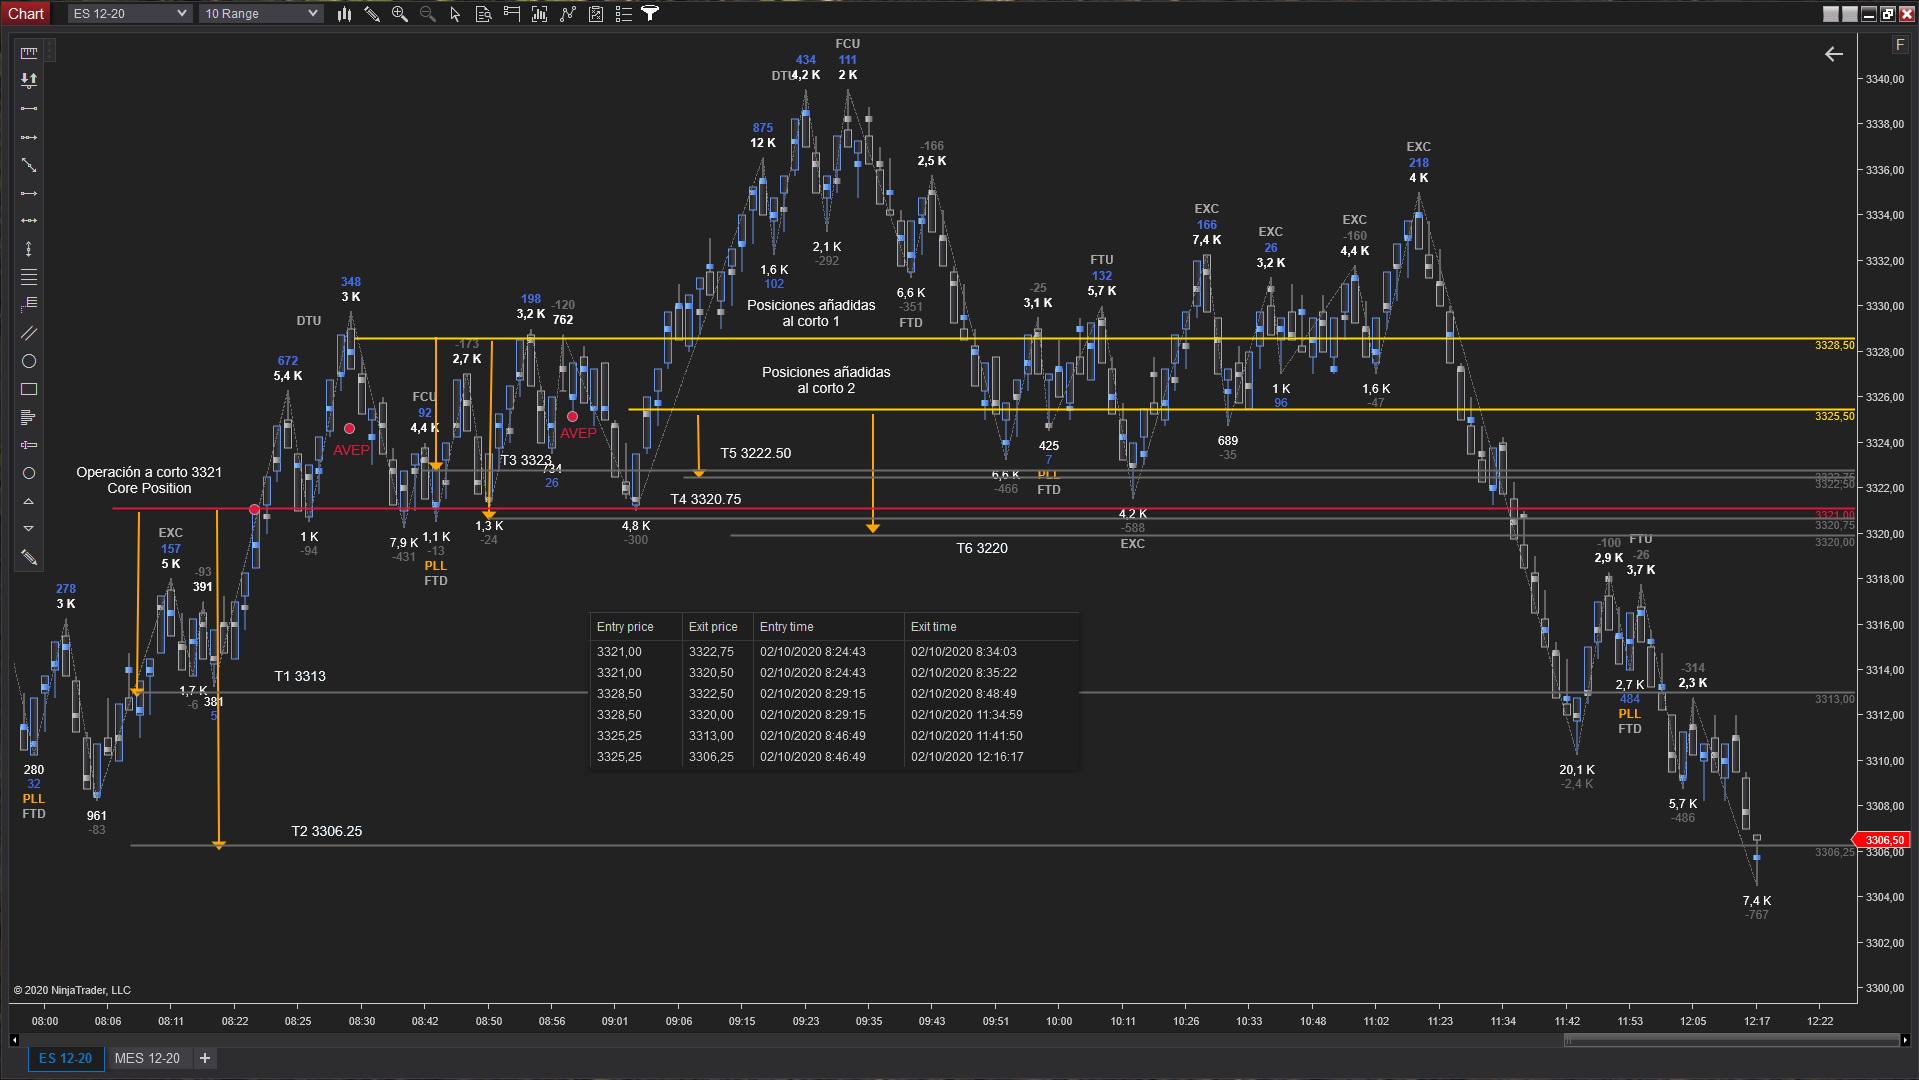Screen dimensions: 1919x1080
Task: Select the ruler tool in drawing sidebar
Action: pos(29,52)
